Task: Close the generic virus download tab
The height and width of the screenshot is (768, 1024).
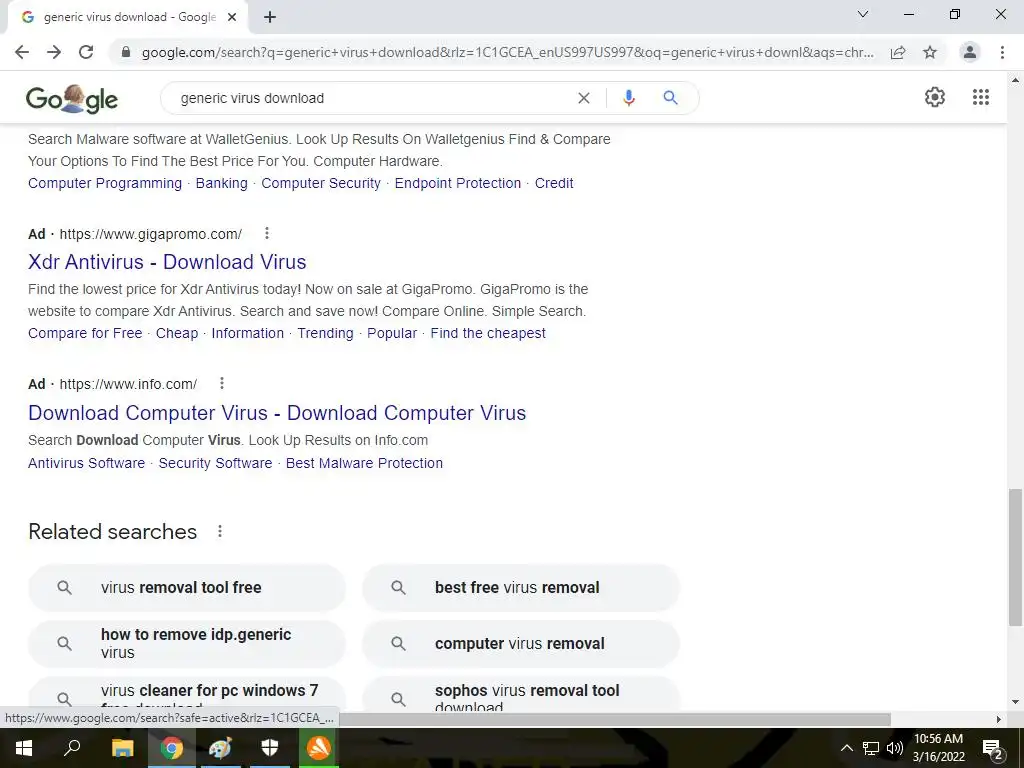Action: coord(232,17)
